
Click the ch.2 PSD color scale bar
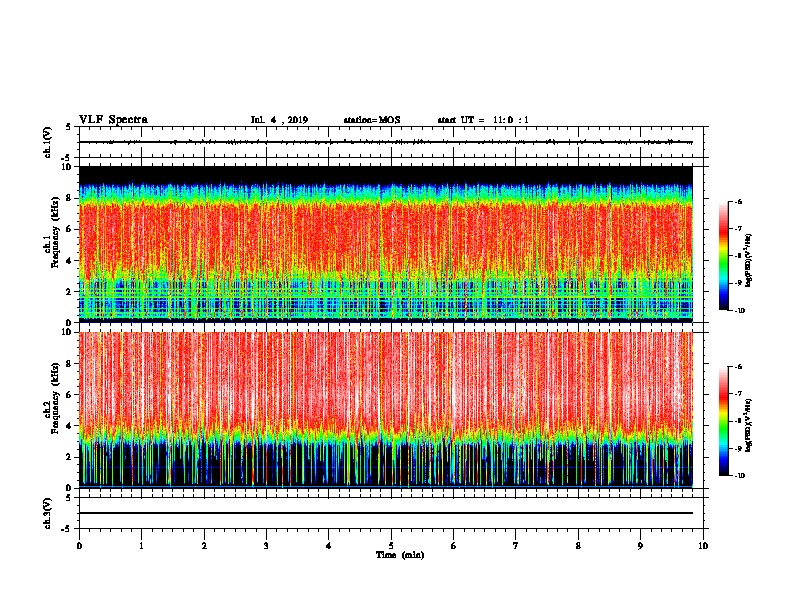click(724, 421)
